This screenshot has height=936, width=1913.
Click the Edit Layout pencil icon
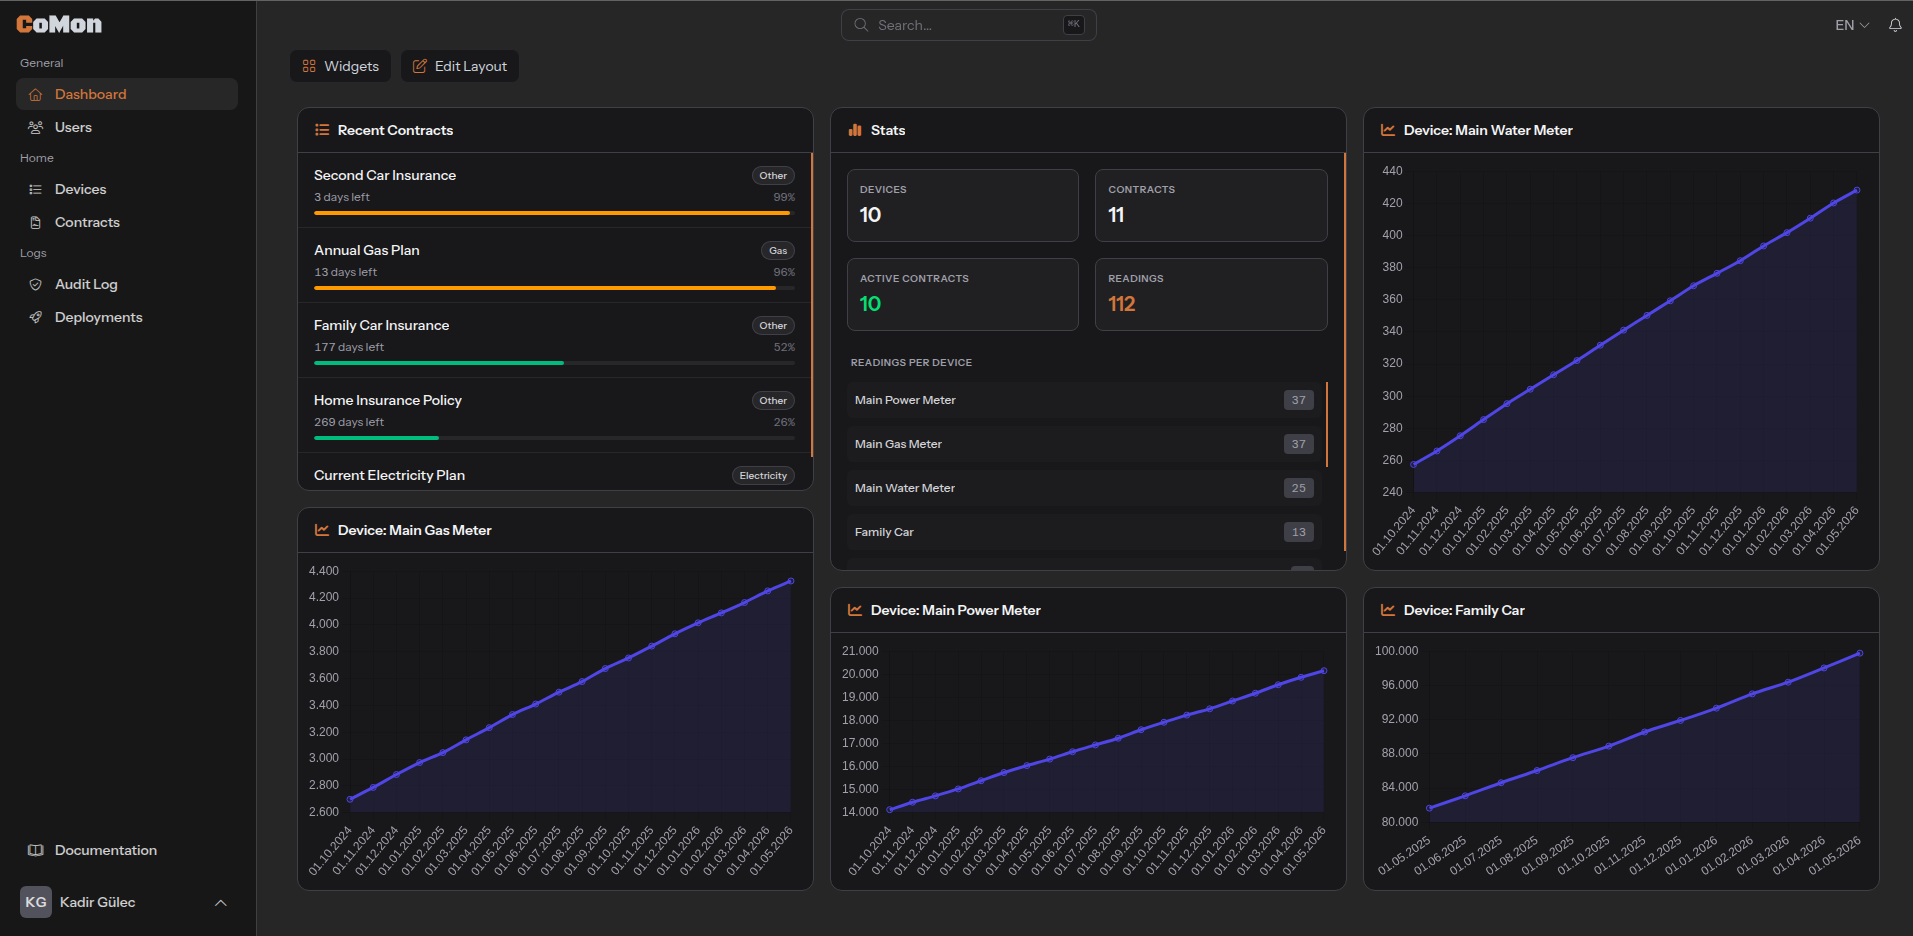click(420, 66)
